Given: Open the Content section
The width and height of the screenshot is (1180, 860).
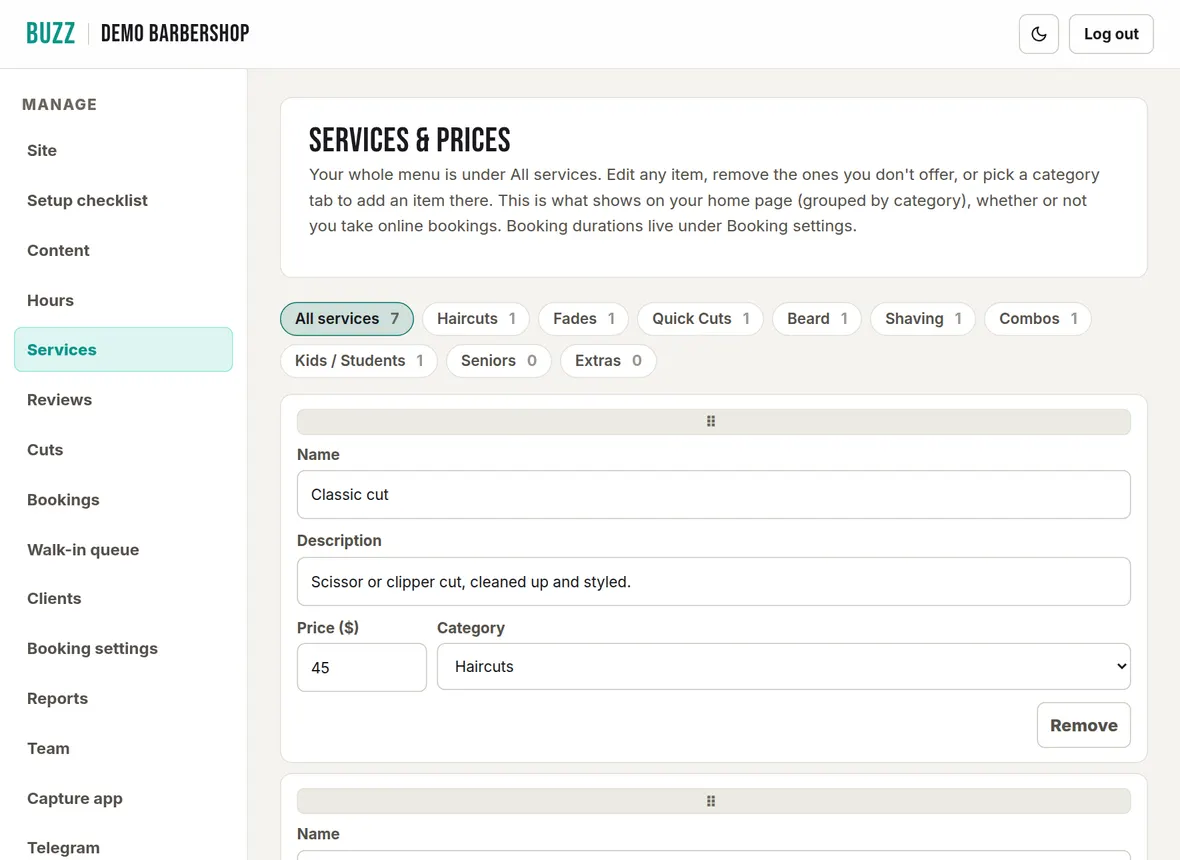Looking at the screenshot, I should pyautogui.click(x=123, y=251).
